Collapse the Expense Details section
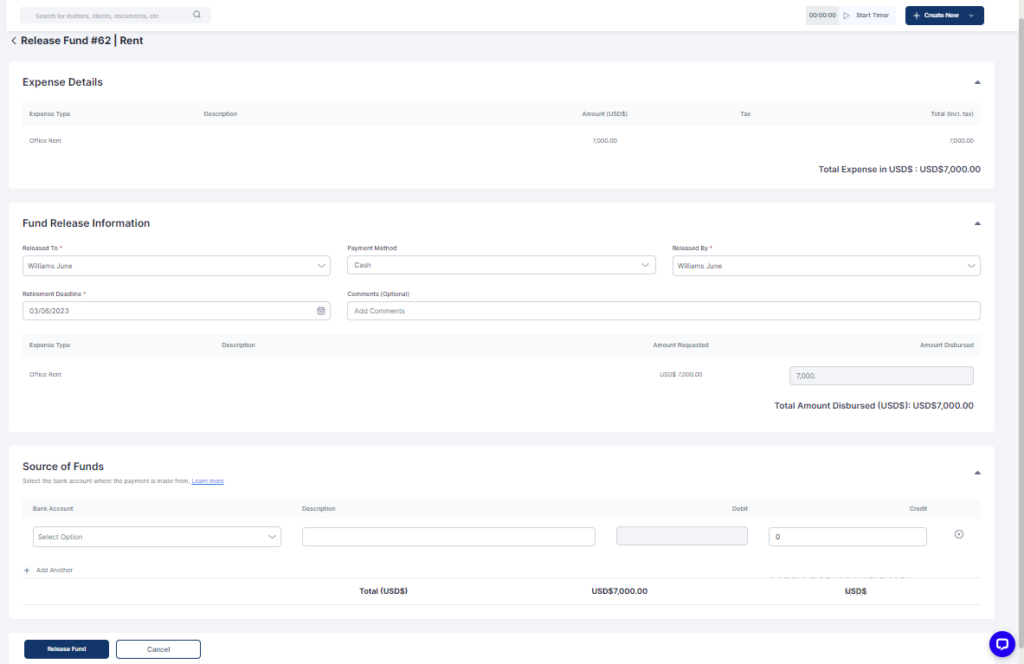The image size is (1024, 664). pos(977,82)
